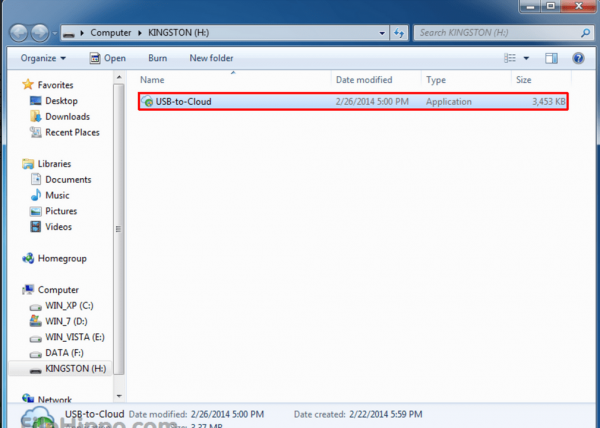Change your view icon button
Image resolution: width=600 pixels, height=428 pixels.
(510, 58)
